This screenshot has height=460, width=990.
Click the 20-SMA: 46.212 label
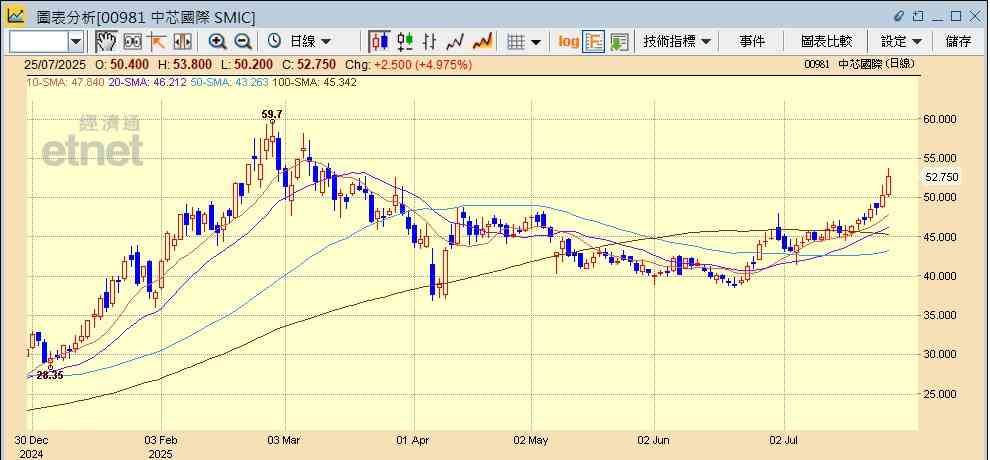pos(146,82)
